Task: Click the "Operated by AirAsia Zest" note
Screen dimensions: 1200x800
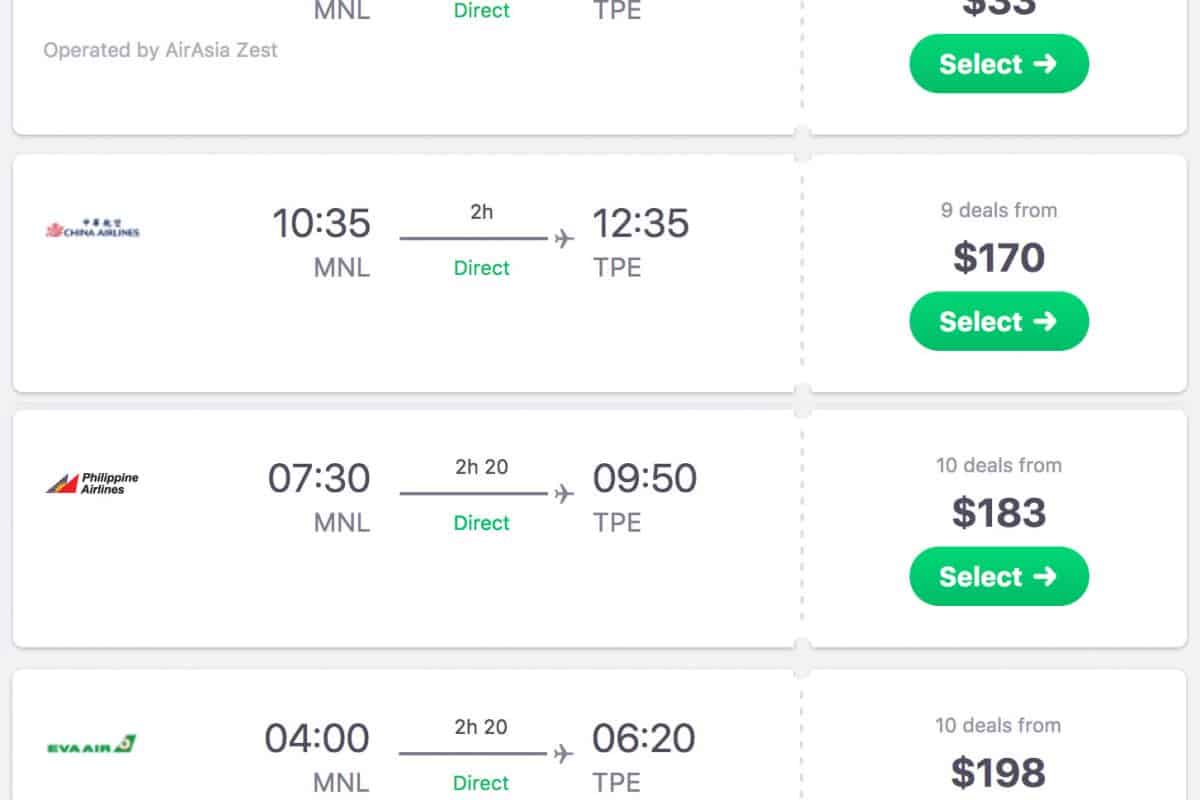Action: (x=160, y=50)
